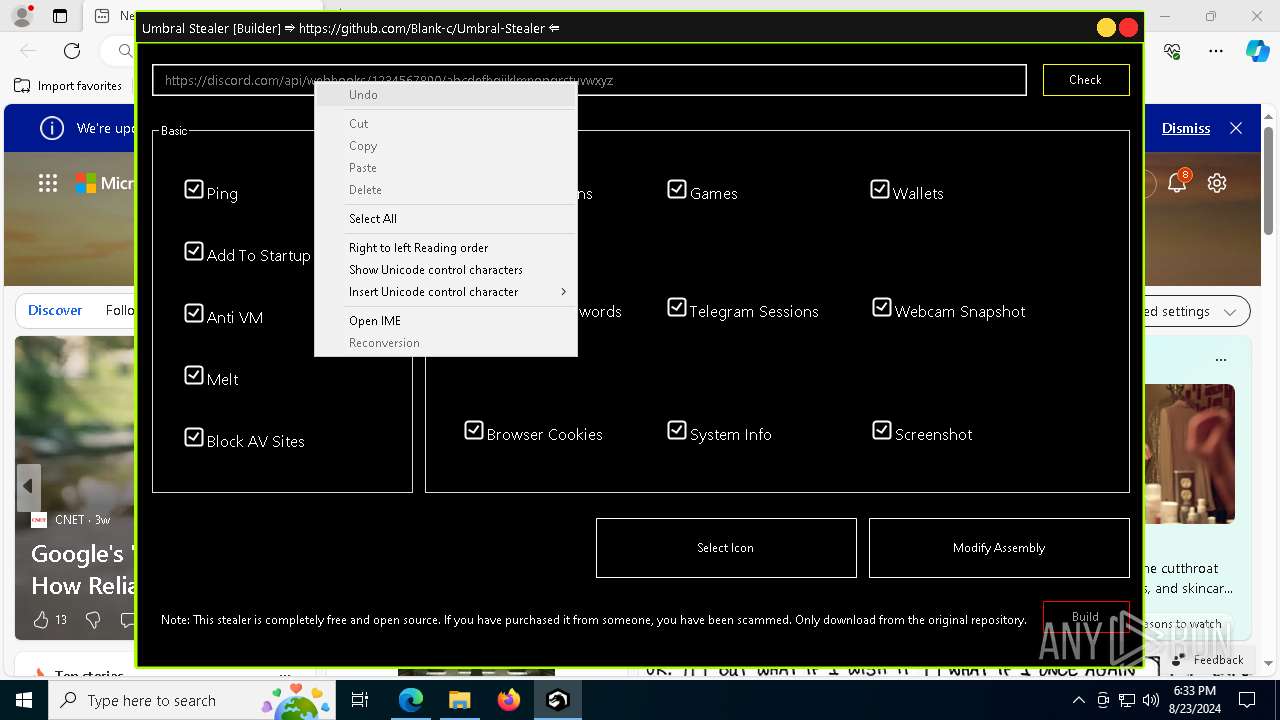Open the Microsoft apps grid icon
The height and width of the screenshot is (720, 1280).
48,183
